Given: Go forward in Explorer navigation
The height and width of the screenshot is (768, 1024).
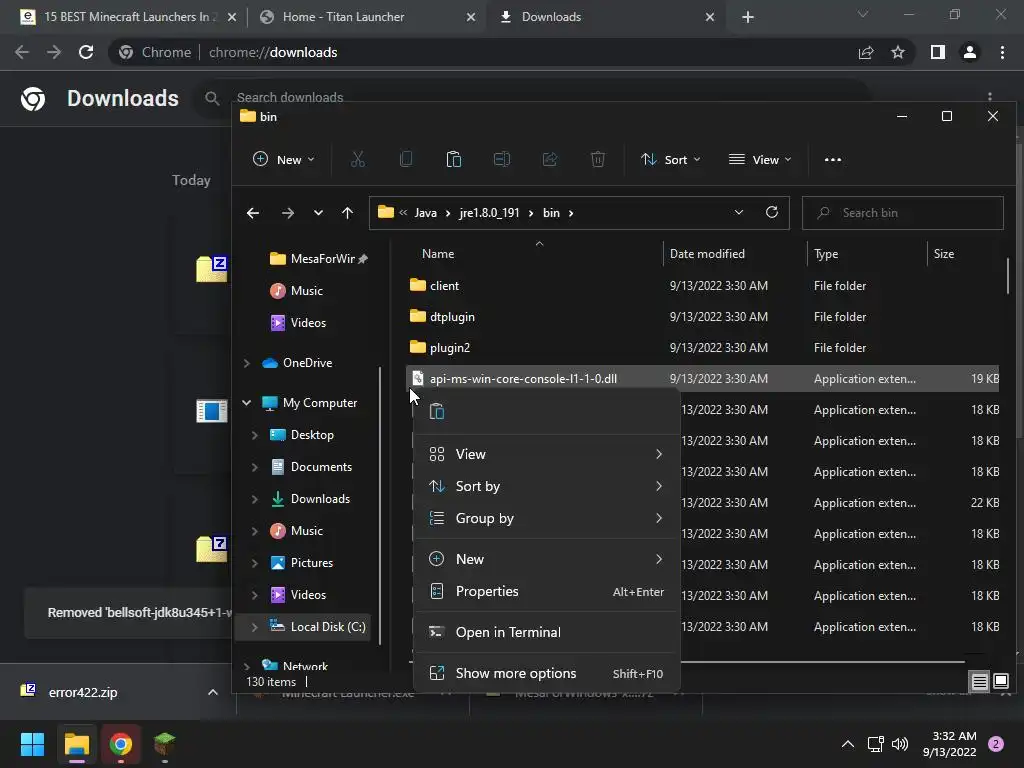Looking at the screenshot, I should coord(287,213).
